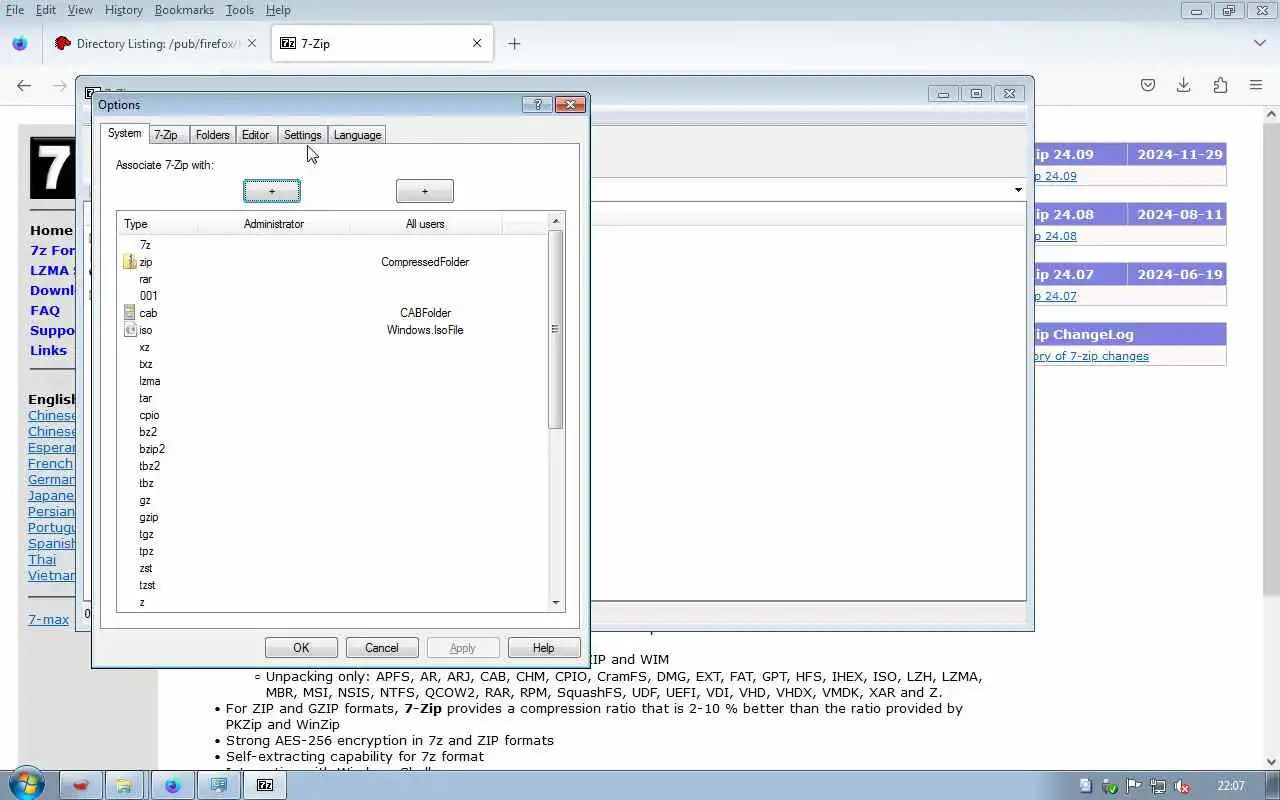Open the 7-Zip window address bar dropdown arrow
1280x800 pixels.
[1018, 190]
